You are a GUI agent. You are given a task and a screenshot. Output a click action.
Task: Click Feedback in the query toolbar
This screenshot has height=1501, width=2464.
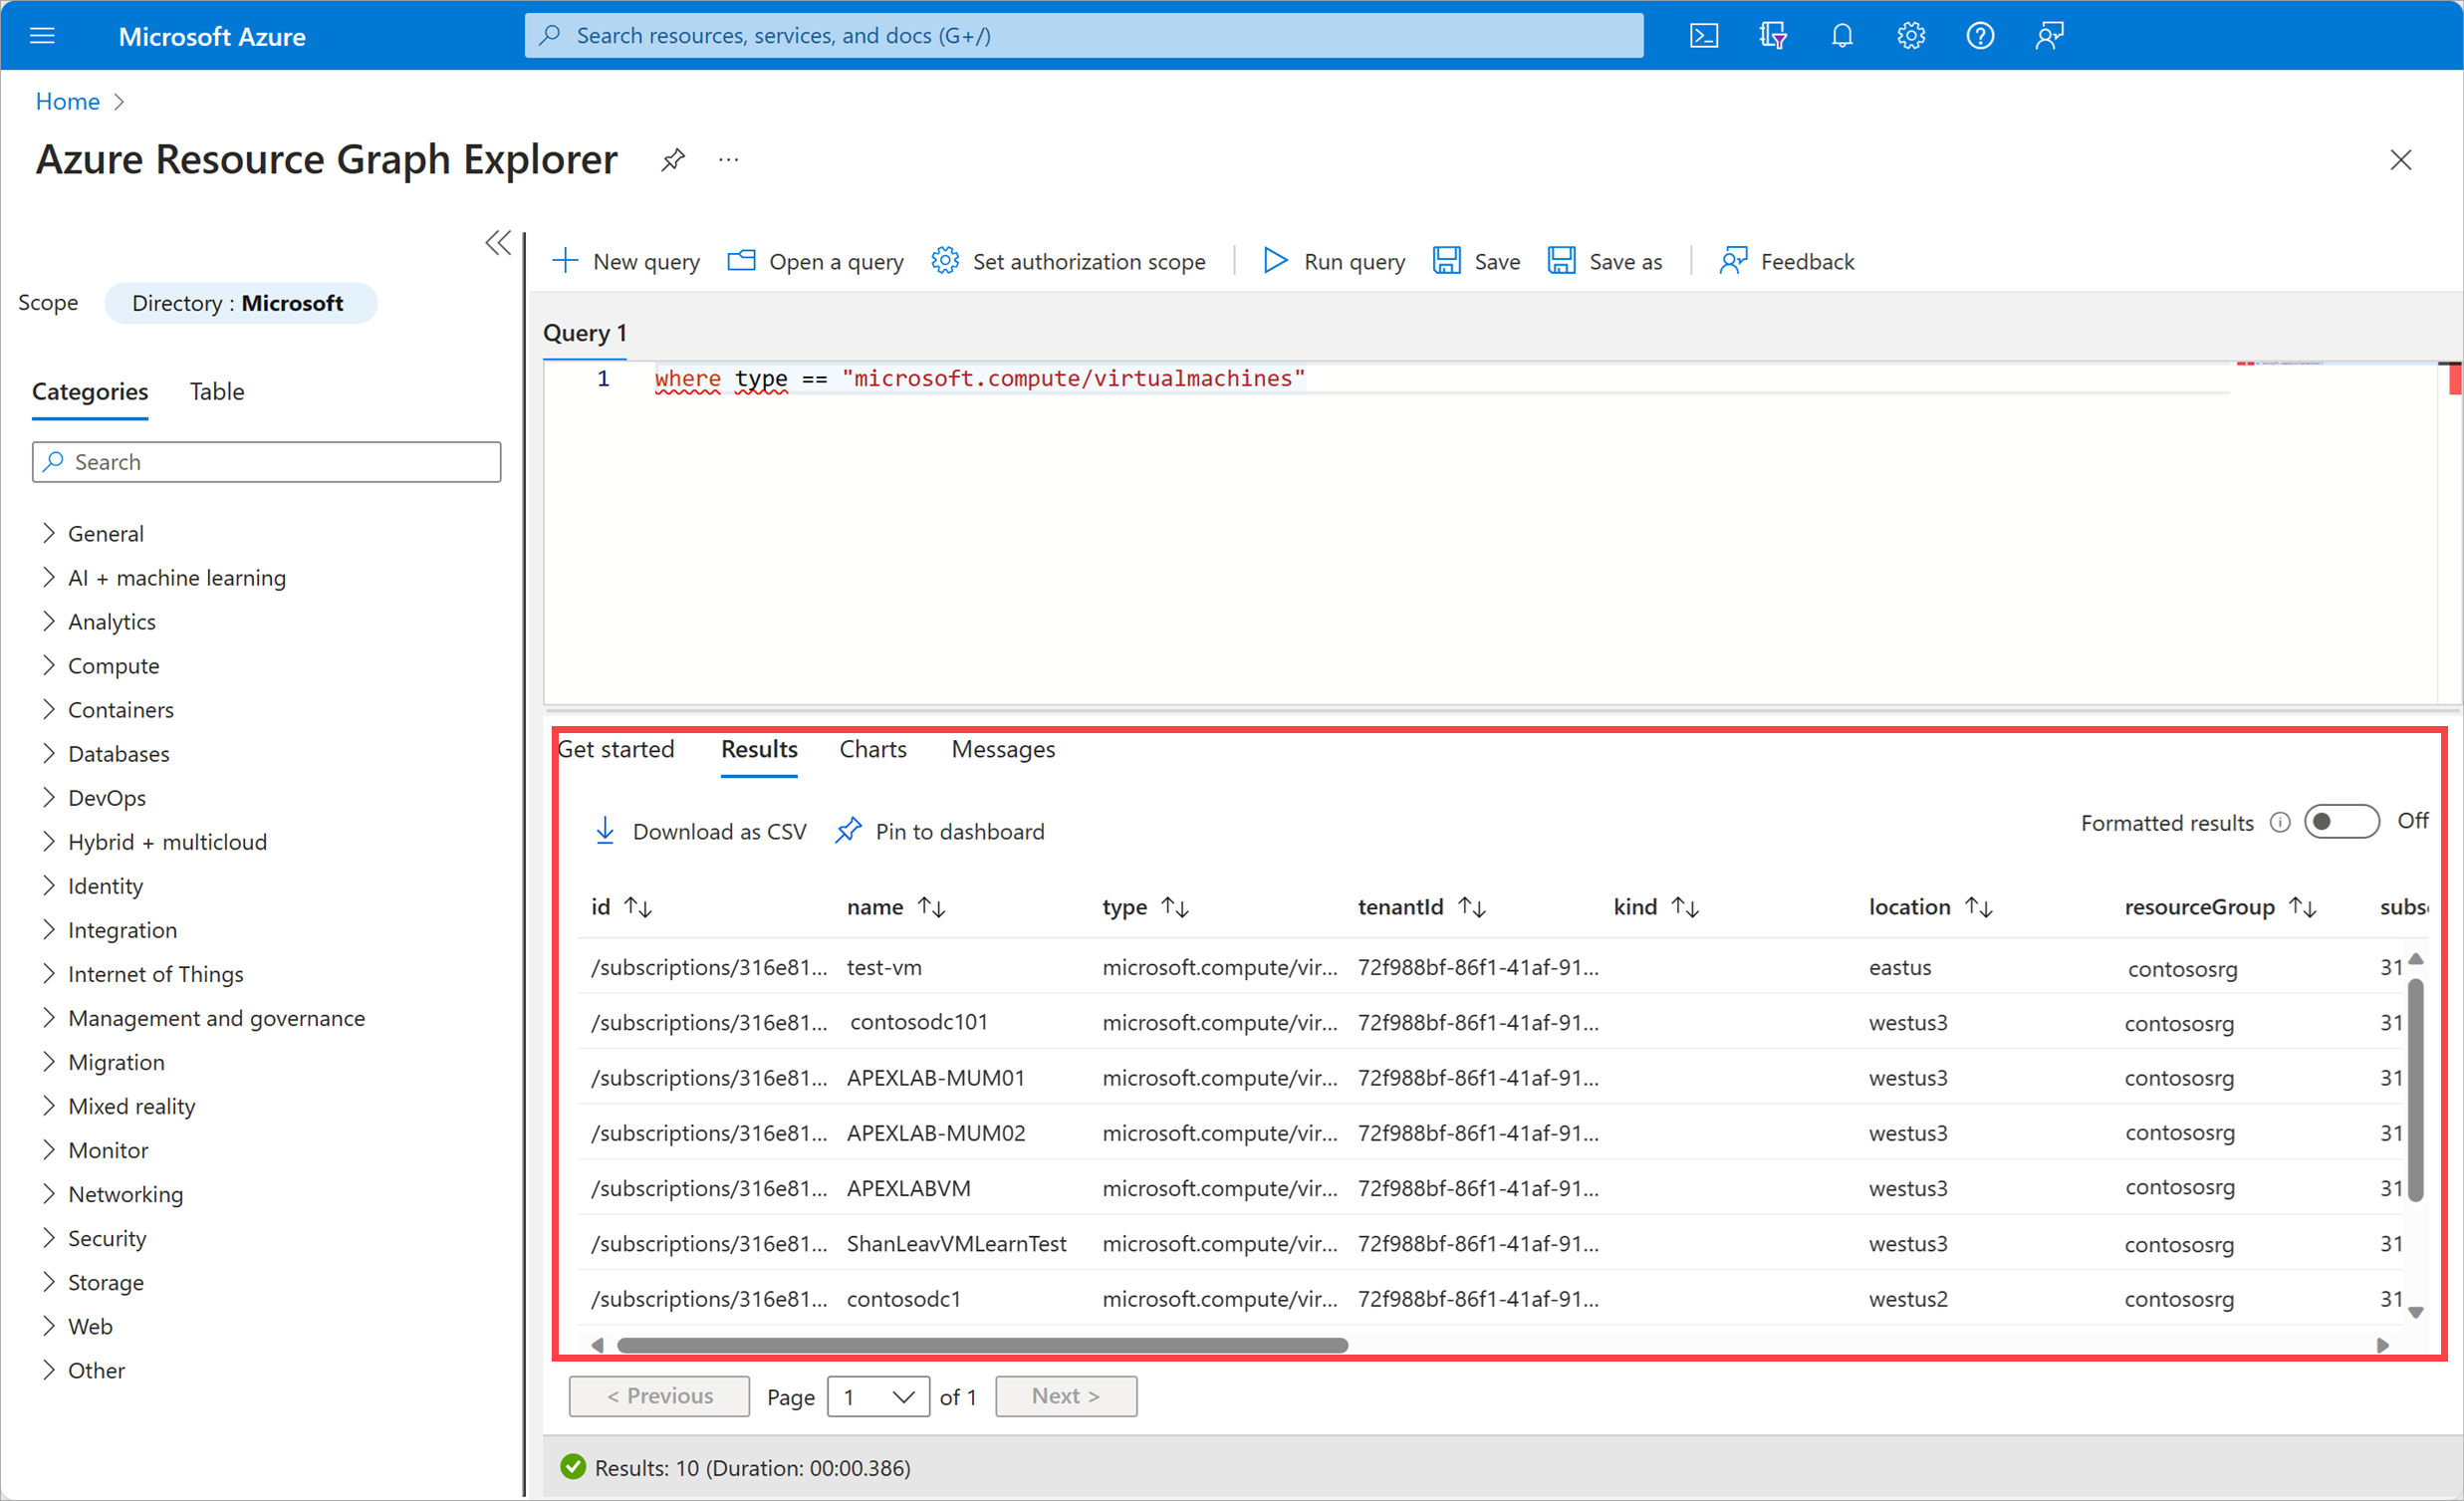(1786, 262)
